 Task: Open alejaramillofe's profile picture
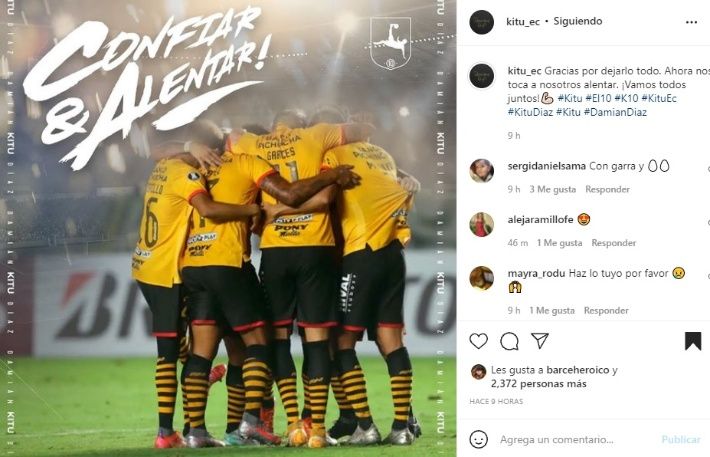(481, 224)
